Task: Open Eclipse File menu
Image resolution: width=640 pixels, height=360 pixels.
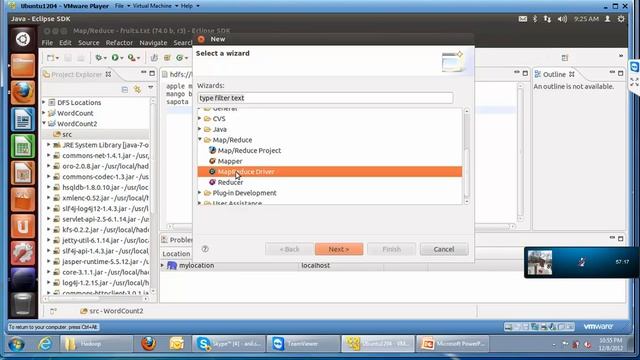Action: pos(47,42)
